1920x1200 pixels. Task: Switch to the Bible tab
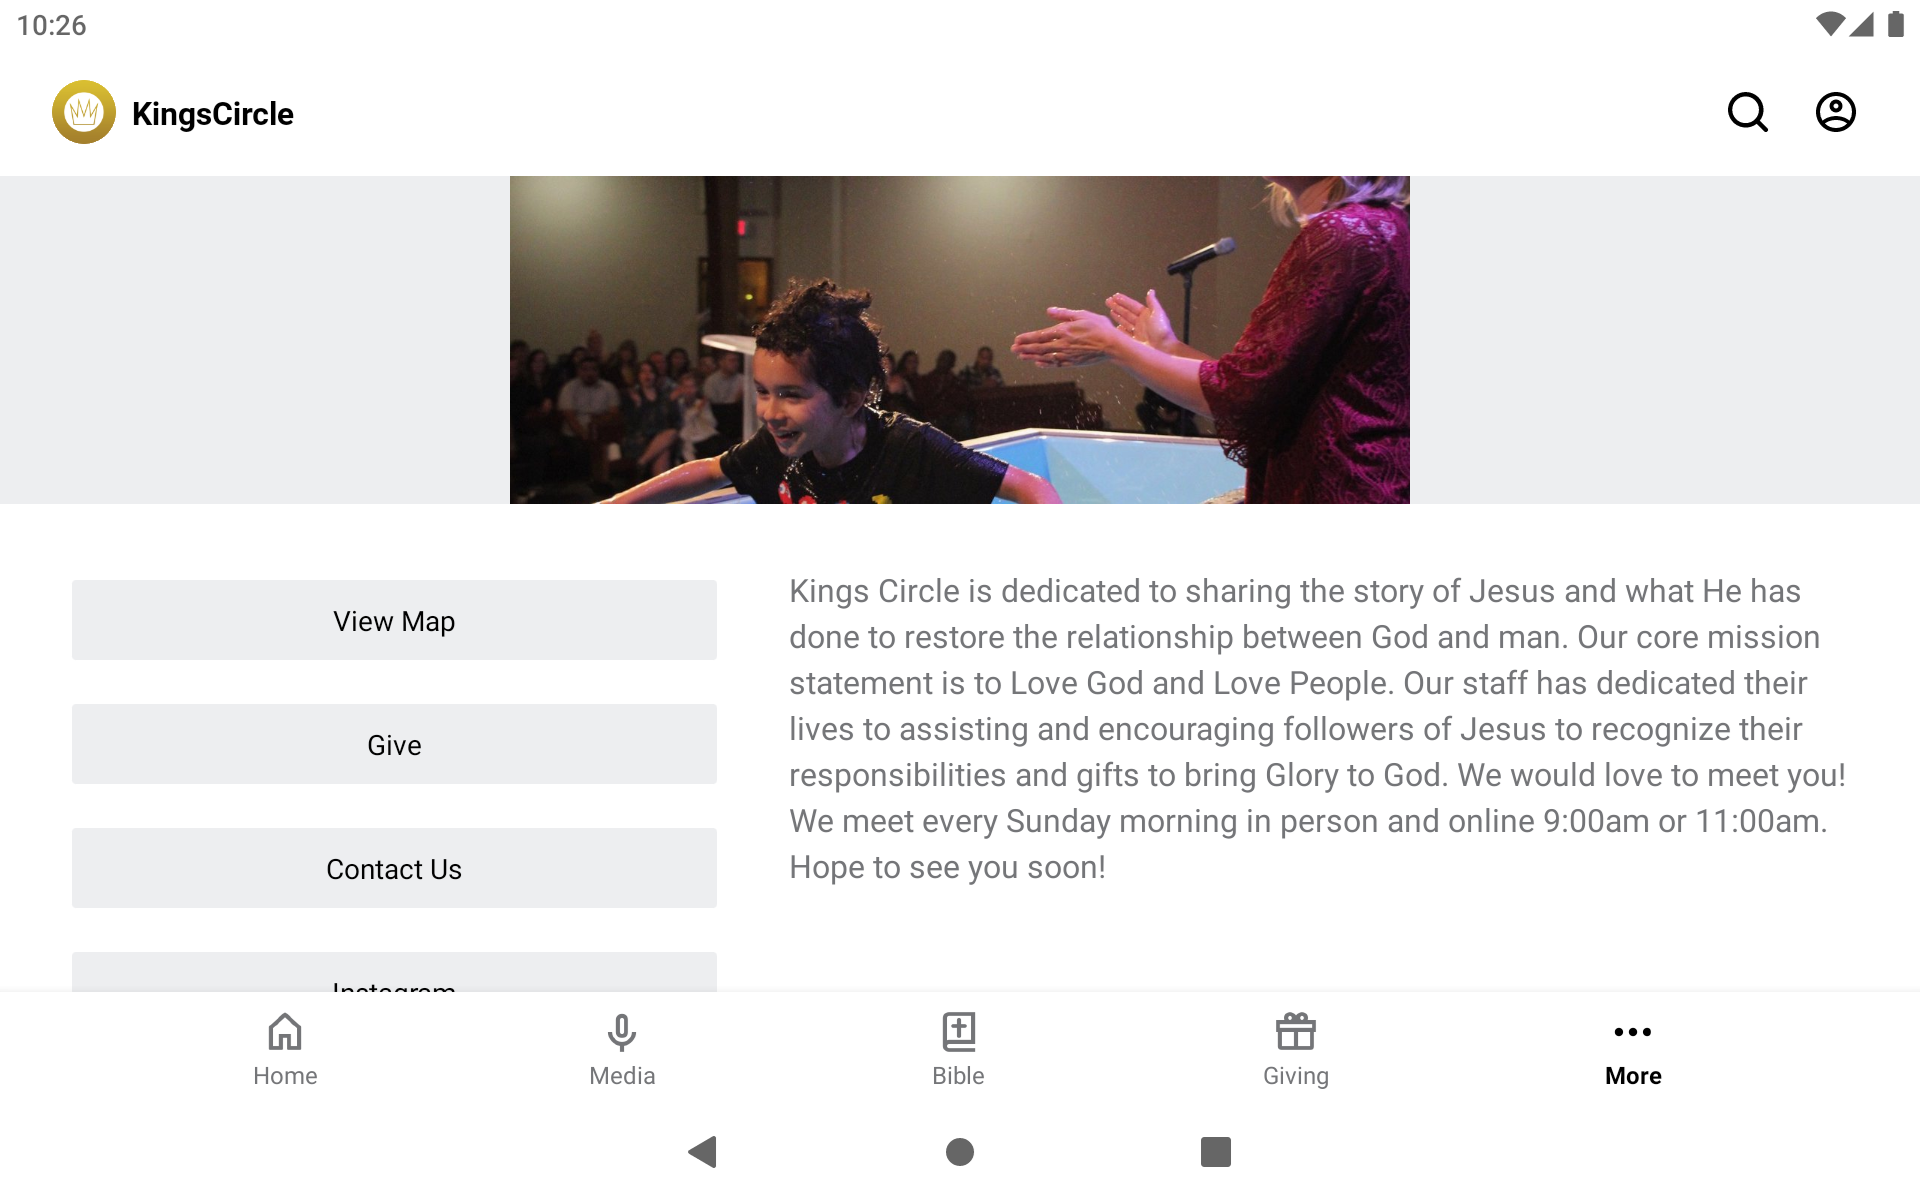(958, 1050)
